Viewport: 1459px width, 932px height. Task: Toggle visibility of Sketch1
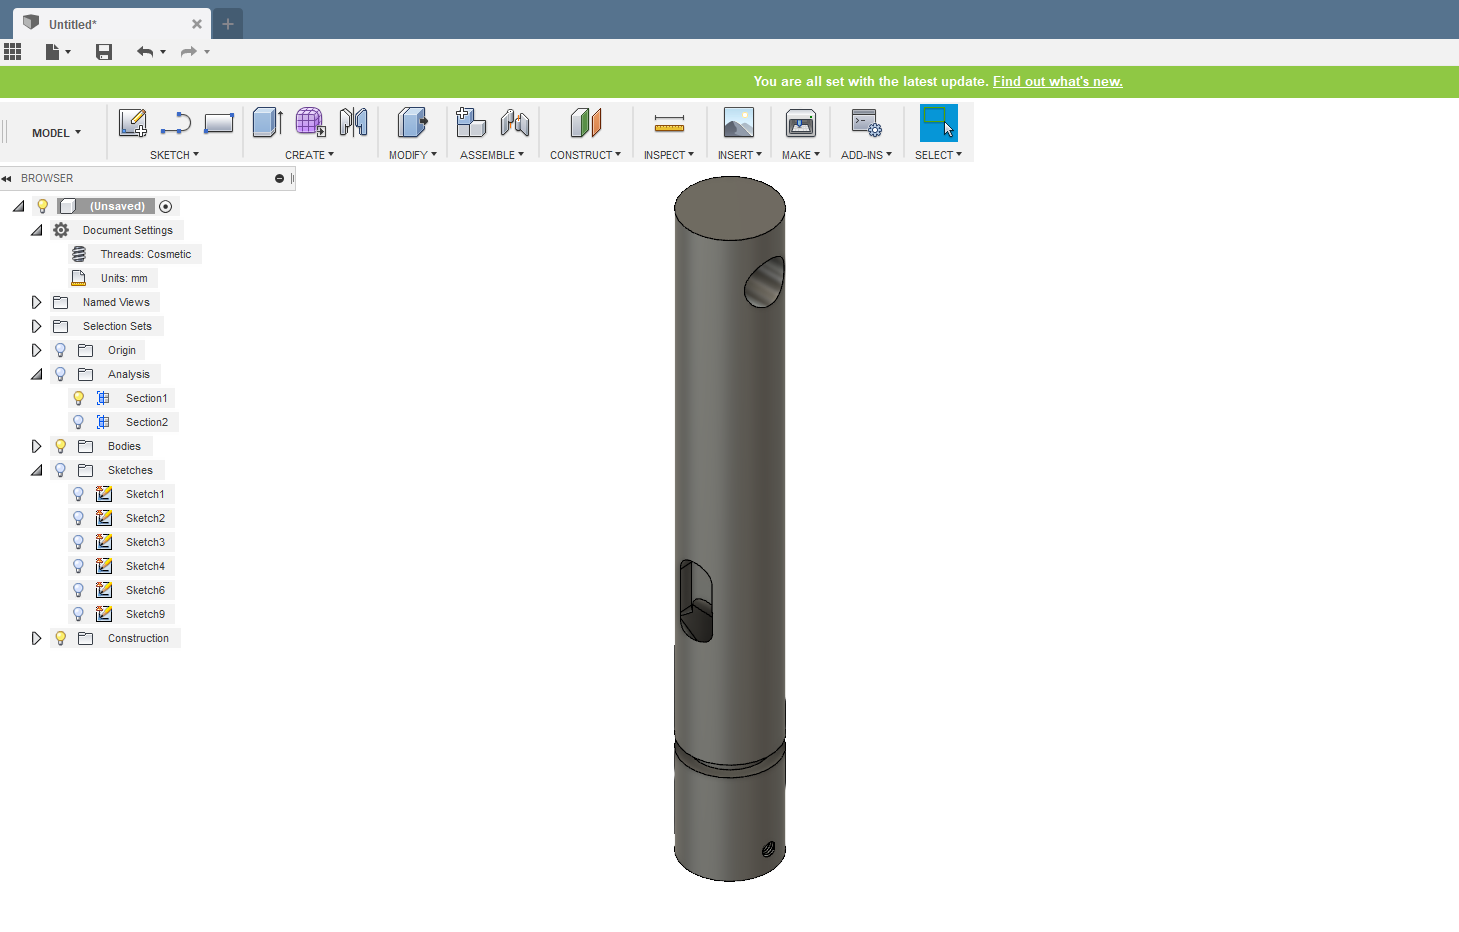(x=78, y=493)
